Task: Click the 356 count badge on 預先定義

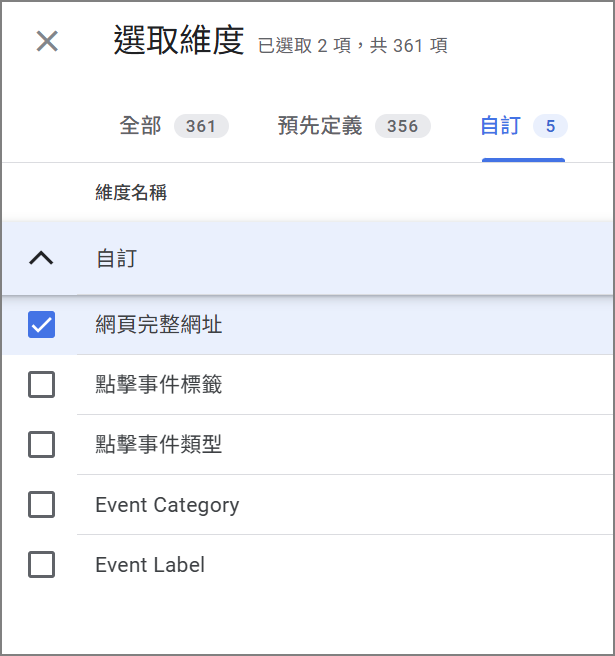Action: [x=403, y=127]
